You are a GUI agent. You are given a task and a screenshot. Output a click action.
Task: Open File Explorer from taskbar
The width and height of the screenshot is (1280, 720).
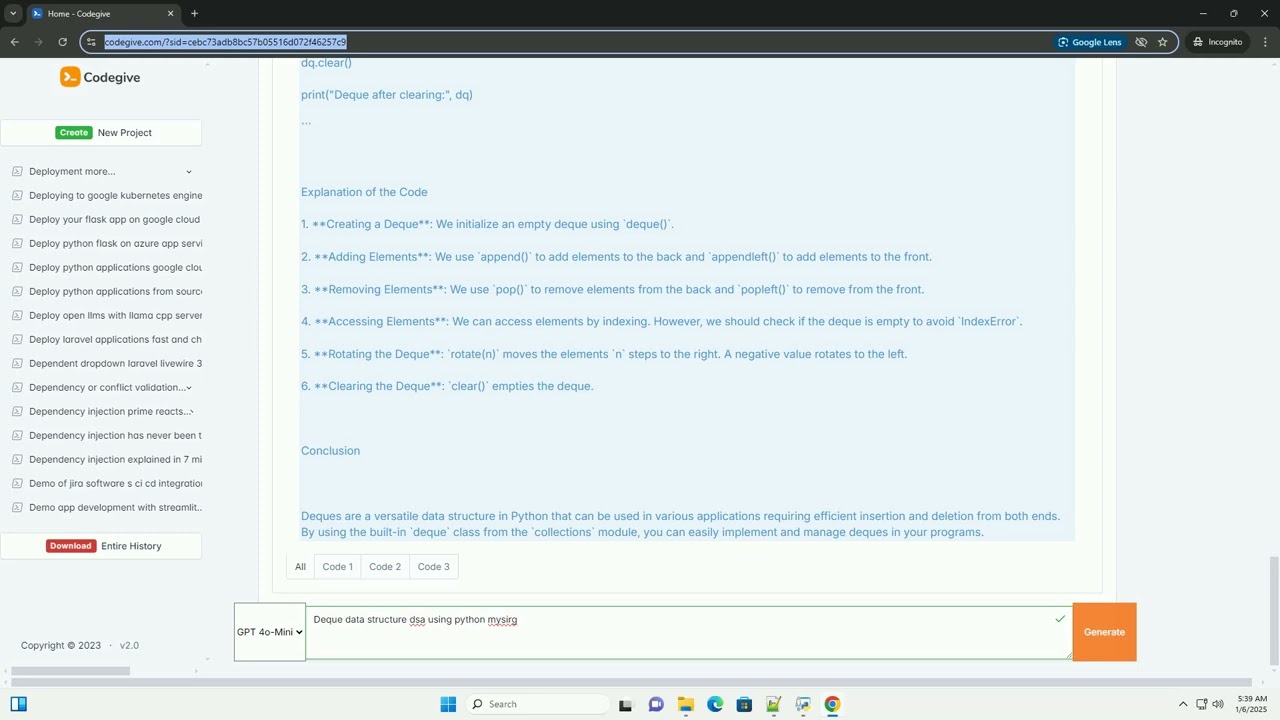[x=685, y=704]
